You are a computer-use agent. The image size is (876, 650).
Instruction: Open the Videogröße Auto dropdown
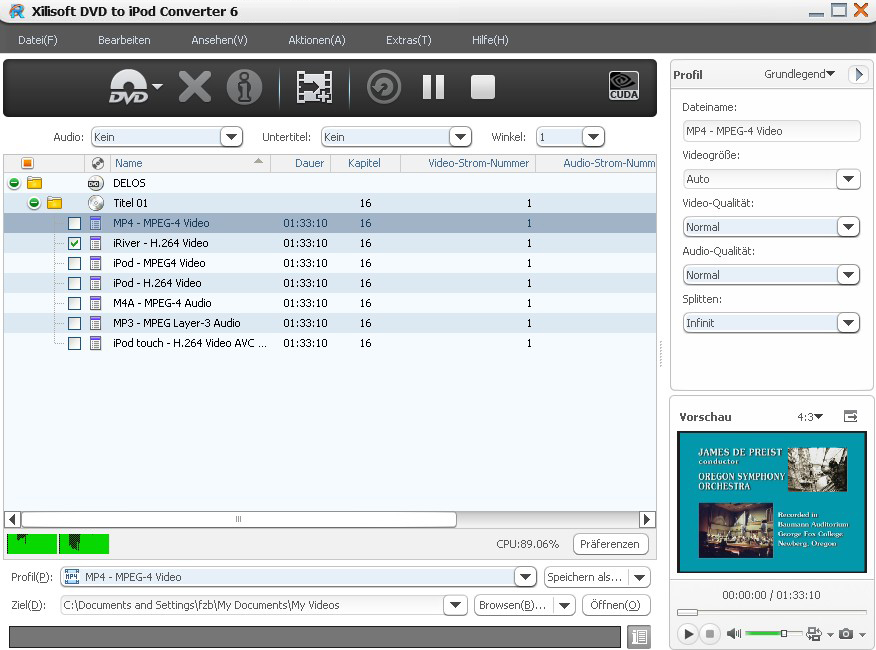pyautogui.click(x=848, y=179)
